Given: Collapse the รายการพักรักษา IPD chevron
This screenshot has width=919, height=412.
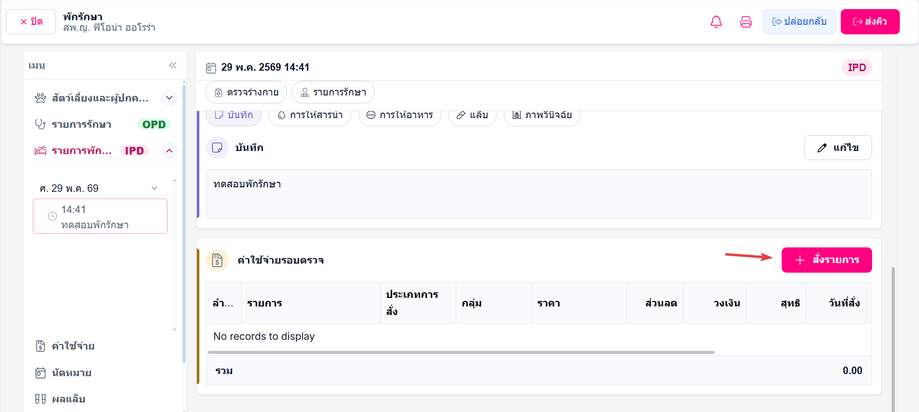Looking at the screenshot, I should (169, 151).
